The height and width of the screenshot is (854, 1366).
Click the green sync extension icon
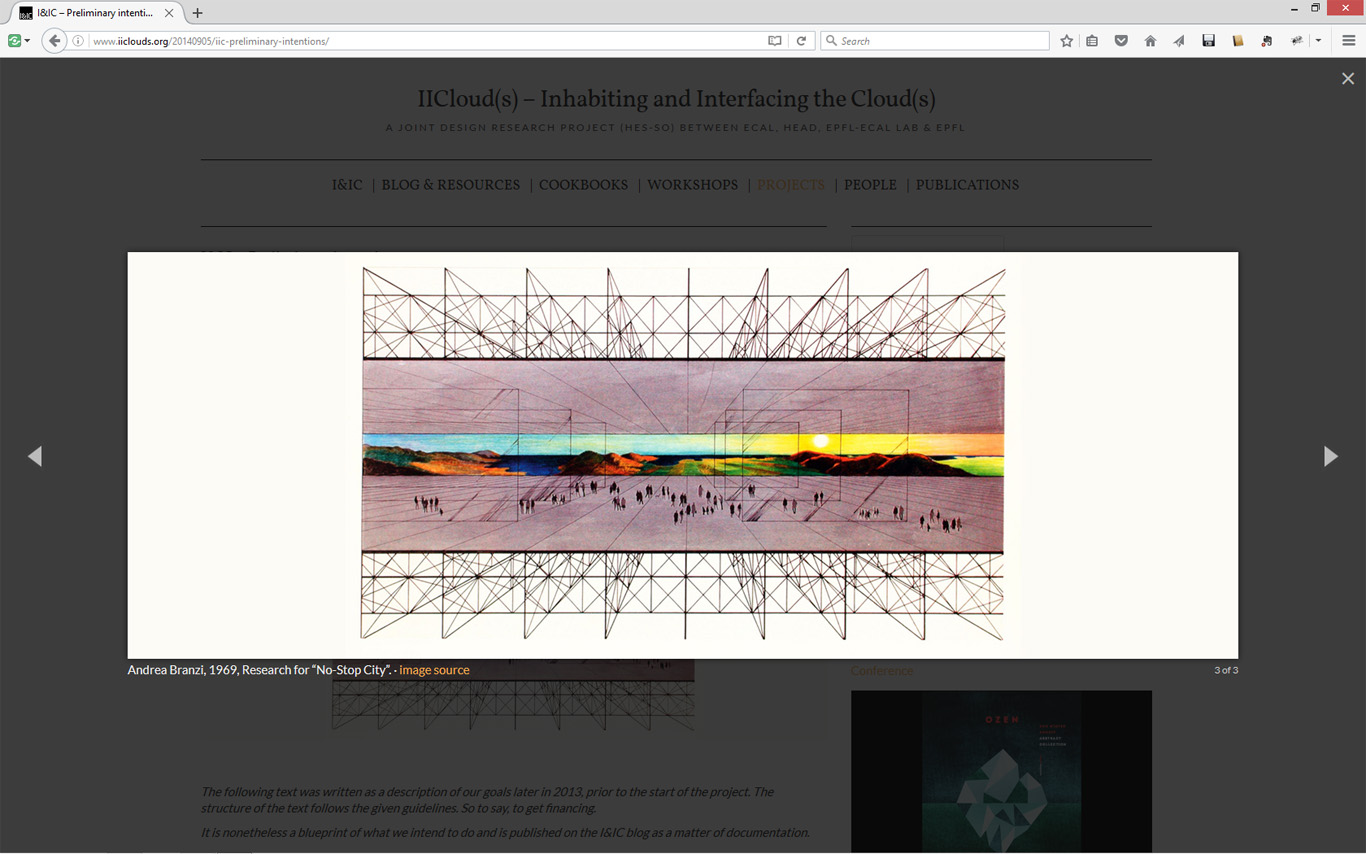pos(14,41)
